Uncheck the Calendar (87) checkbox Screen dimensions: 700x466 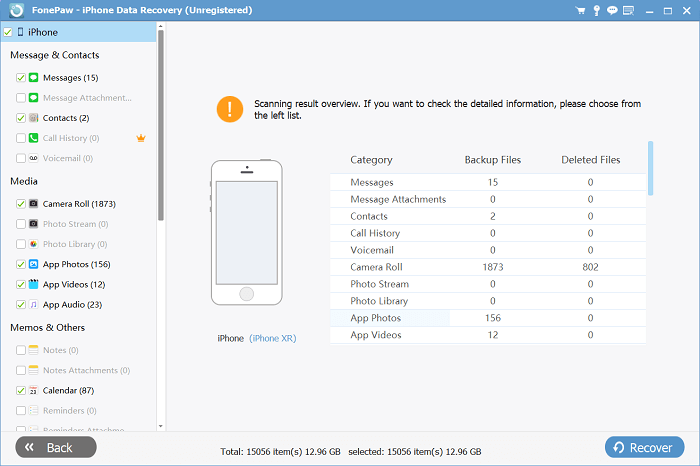click(x=21, y=391)
